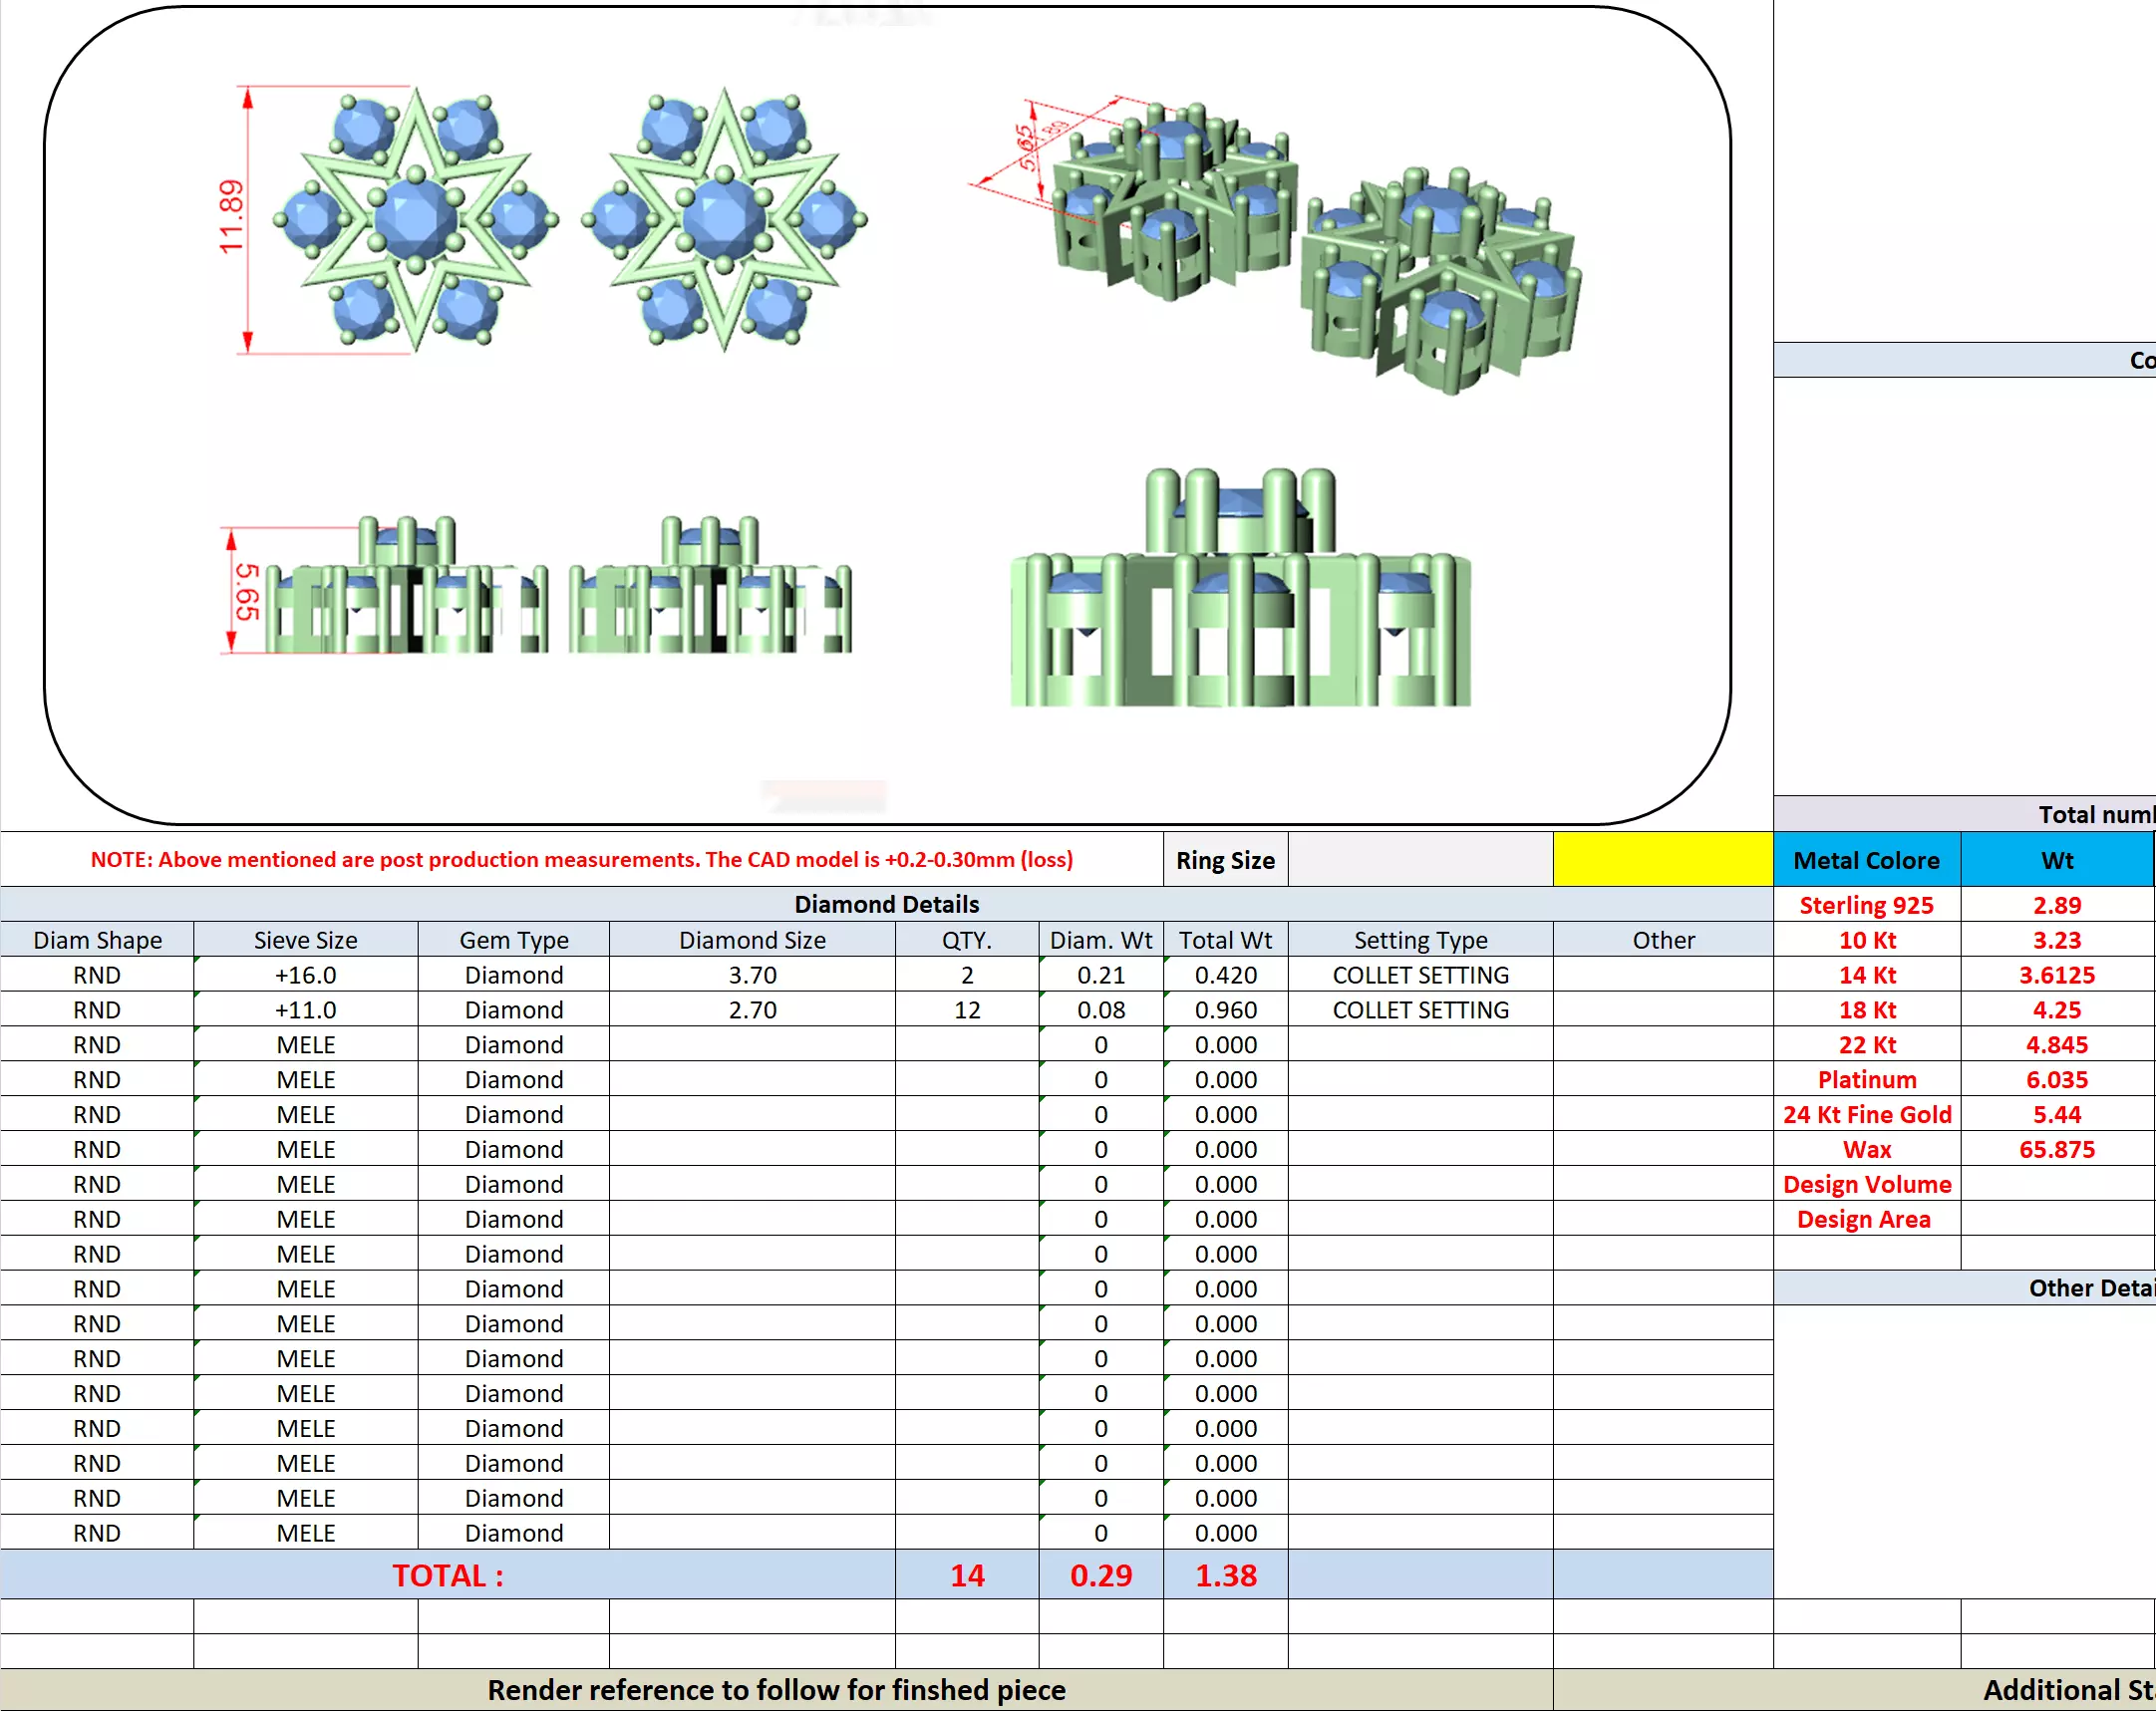2156x1711 pixels.
Task: Select the first COLLET SETTING cell
Action: tap(1420, 975)
